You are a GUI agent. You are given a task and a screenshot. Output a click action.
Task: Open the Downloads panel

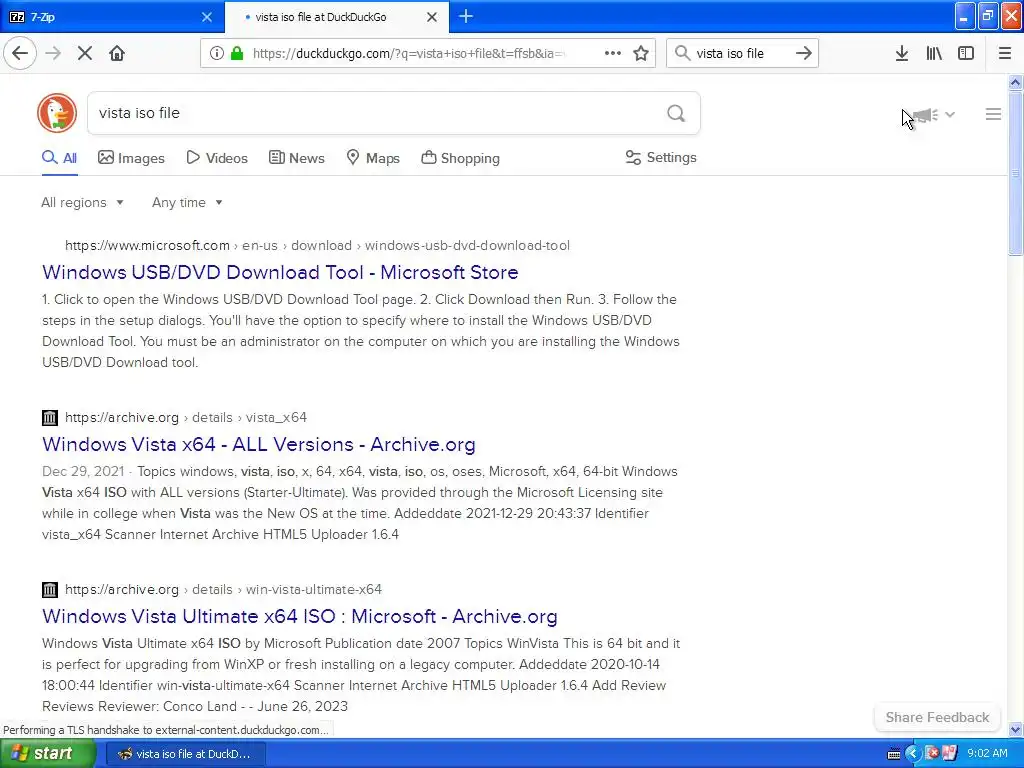click(x=902, y=53)
